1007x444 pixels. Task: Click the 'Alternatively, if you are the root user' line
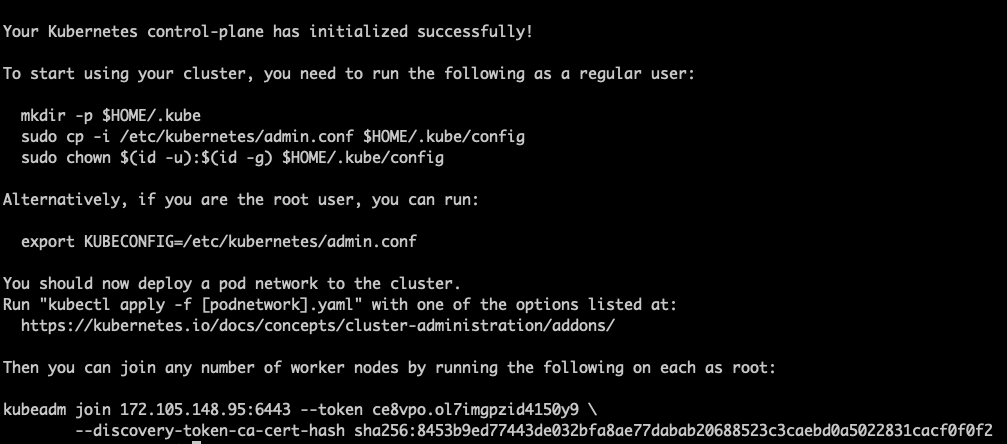pyautogui.click(x=241, y=199)
